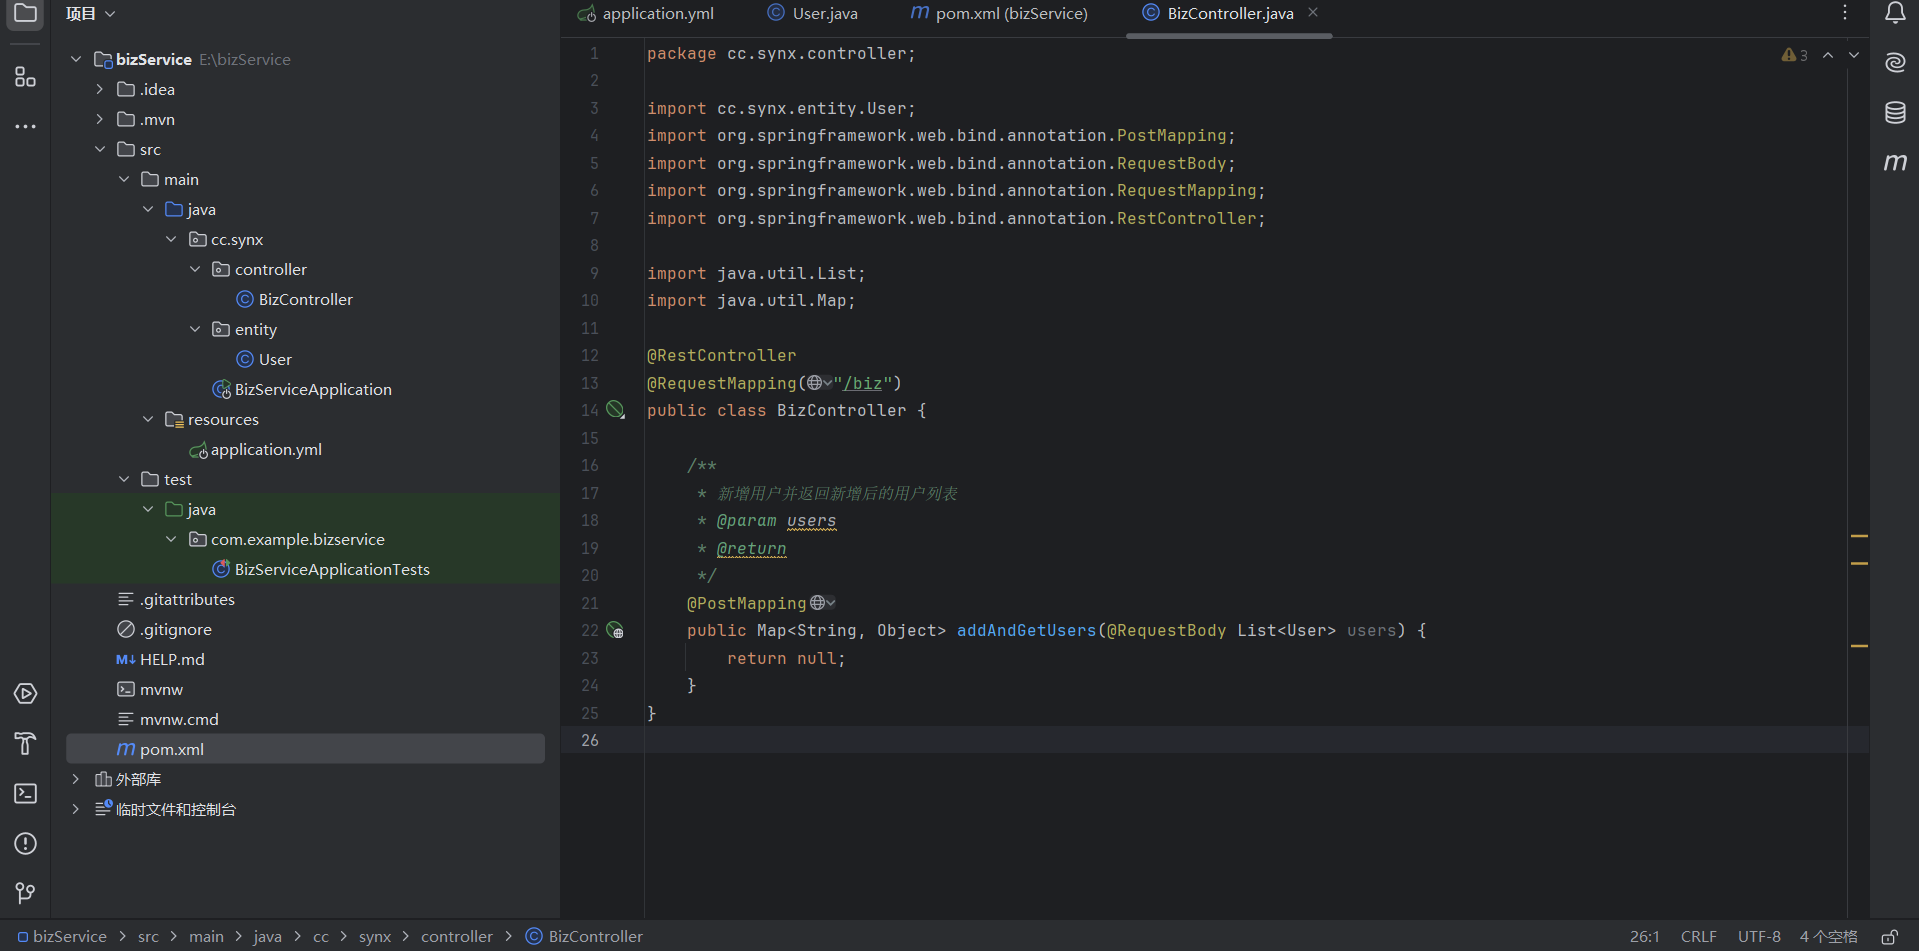
Task: Click BizController in the breadcrumb bar
Action: tap(585, 937)
